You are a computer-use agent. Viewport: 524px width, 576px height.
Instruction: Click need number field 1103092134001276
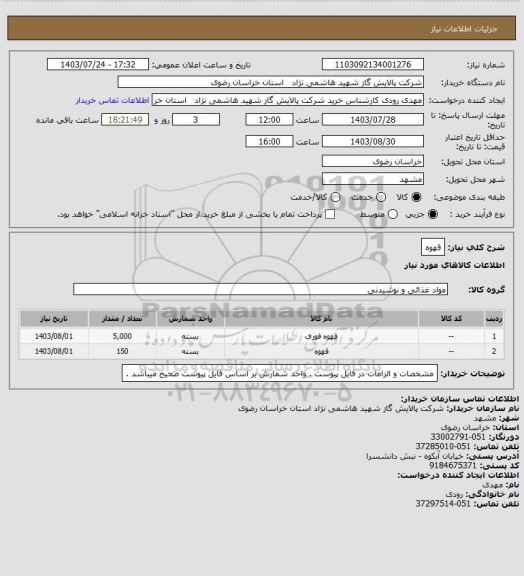point(373,64)
